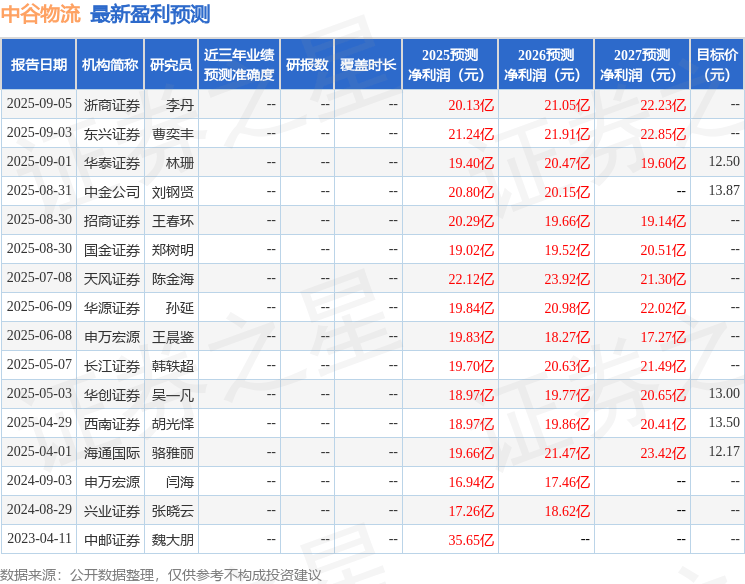Select the 招商证券 institution cell
Viewport: 745px width, 584px height.
[x=112, y=221]
